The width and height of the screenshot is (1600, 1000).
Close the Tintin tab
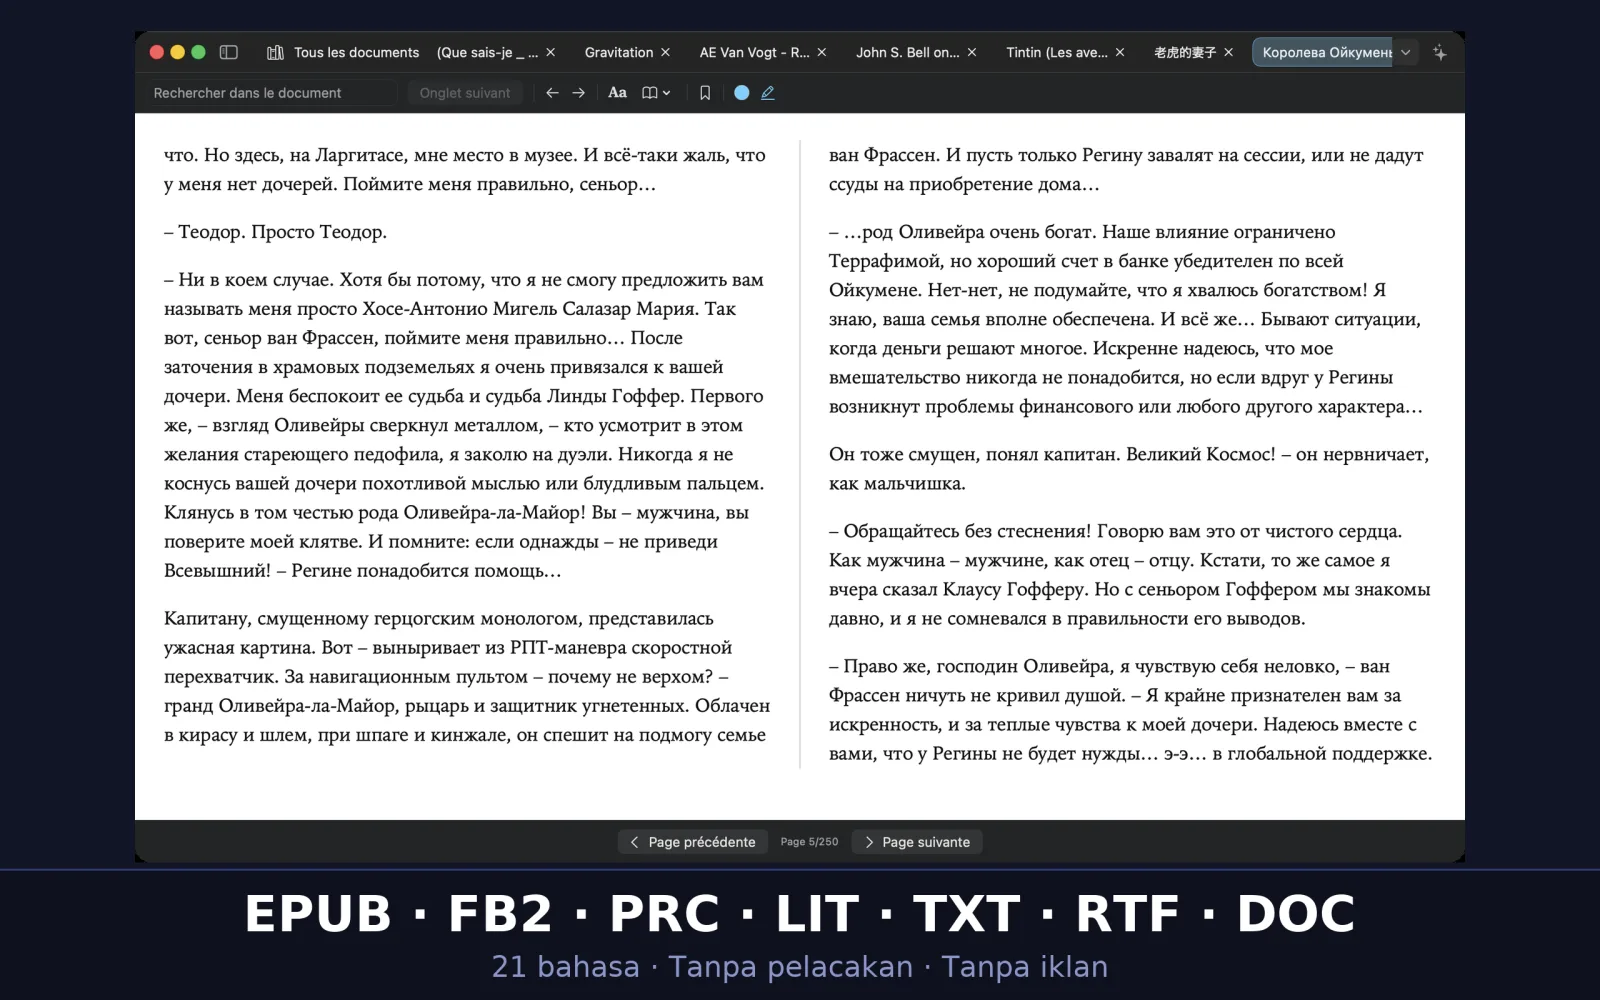point(1120,52)
